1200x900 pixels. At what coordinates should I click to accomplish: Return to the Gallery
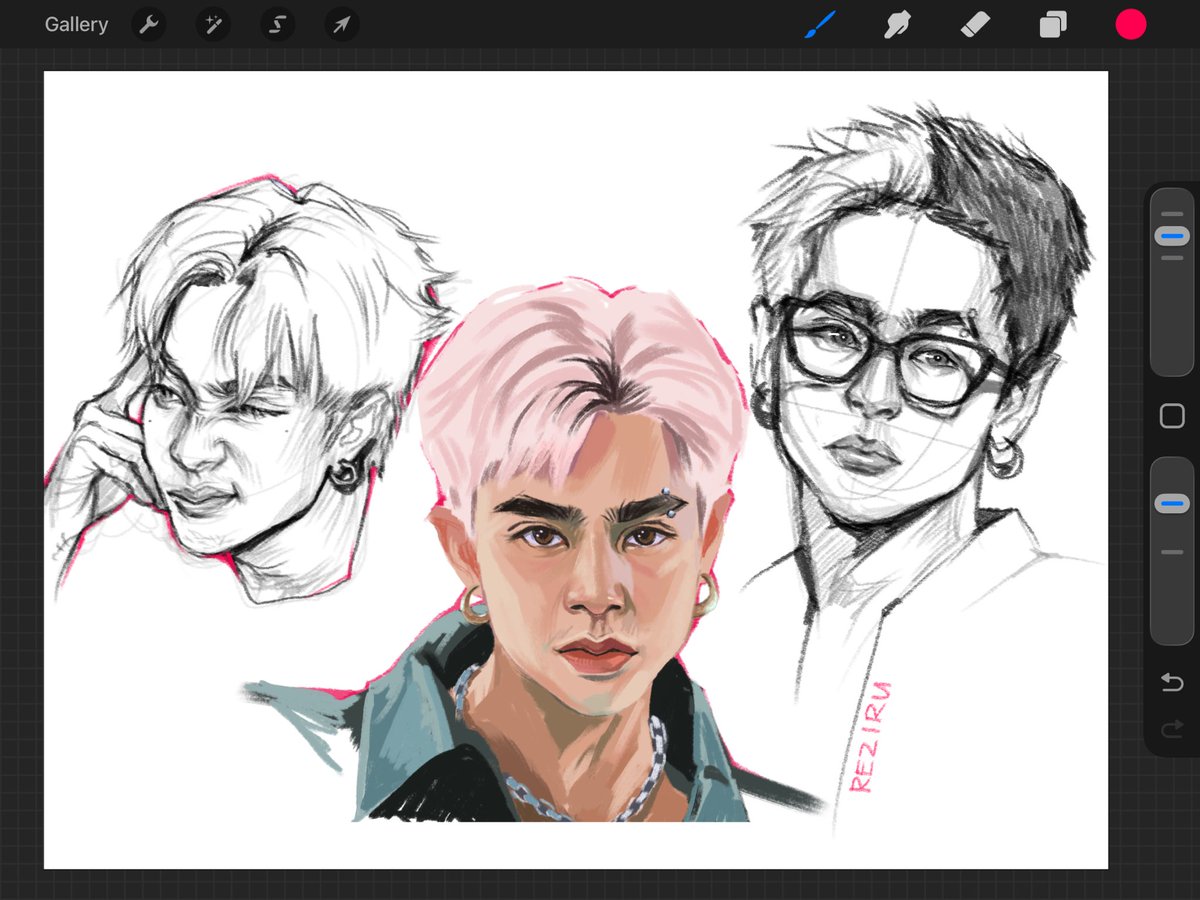[x=76, y=25]
